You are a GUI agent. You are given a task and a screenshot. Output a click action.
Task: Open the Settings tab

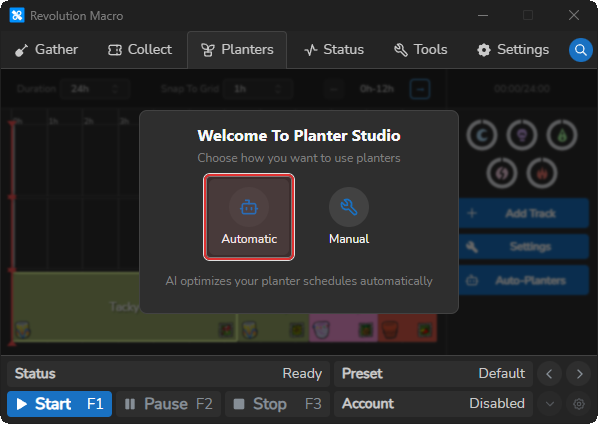513,50
